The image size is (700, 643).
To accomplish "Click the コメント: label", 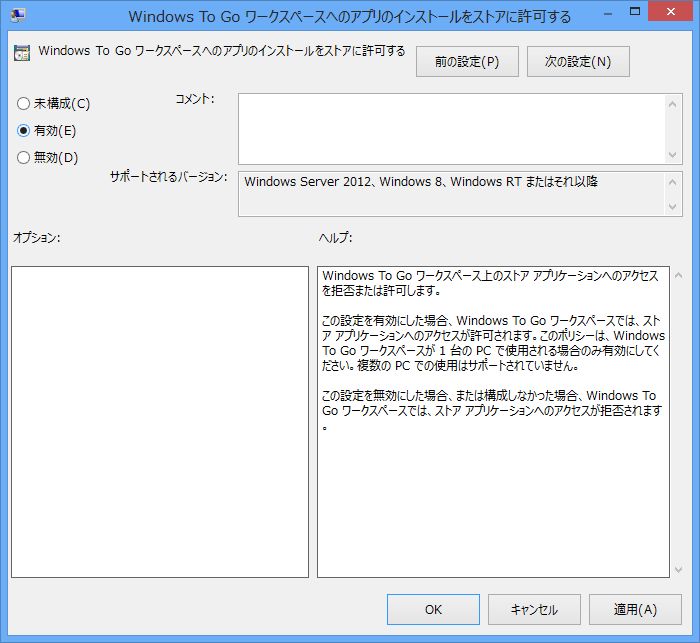I will tap(195, 99).
